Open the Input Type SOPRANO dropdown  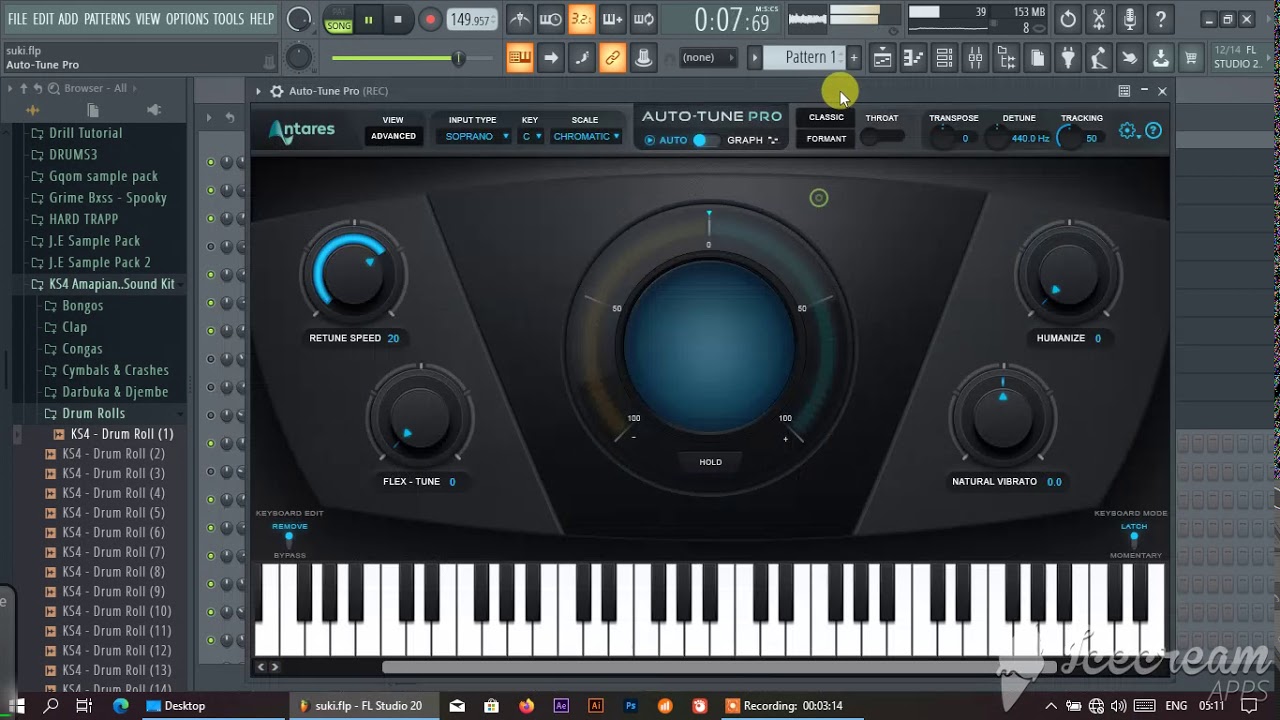click(x=477, y=137)
